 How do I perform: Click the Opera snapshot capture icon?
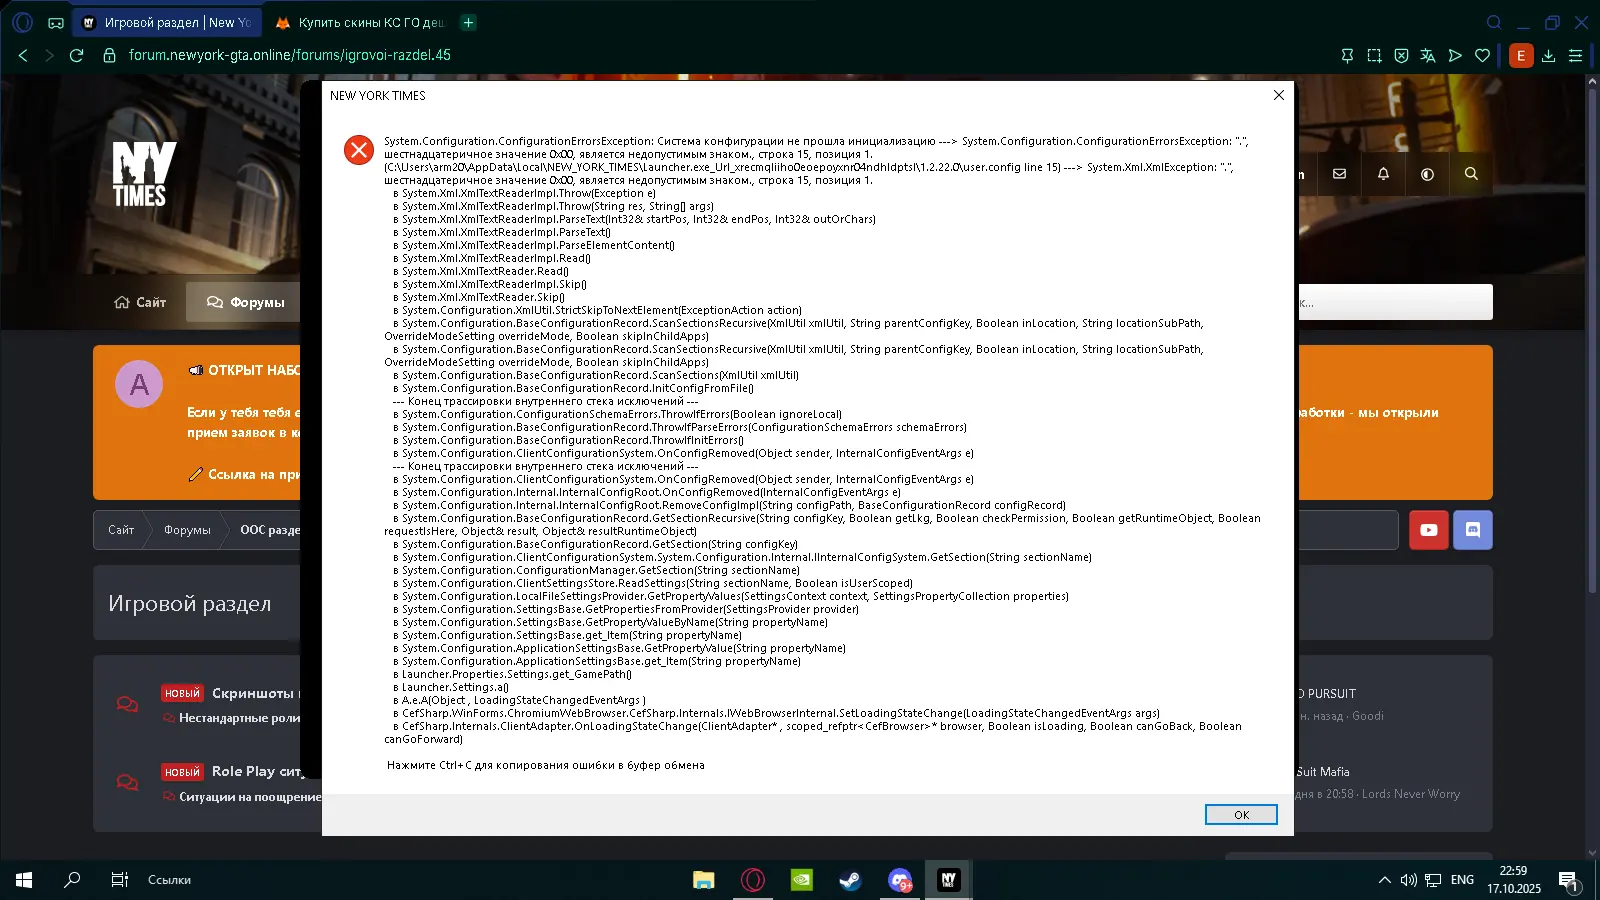tap(1374, 56)
